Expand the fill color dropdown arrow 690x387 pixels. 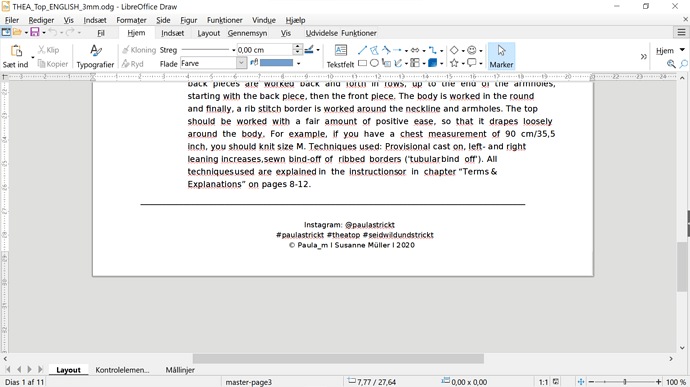coord(299,63)
